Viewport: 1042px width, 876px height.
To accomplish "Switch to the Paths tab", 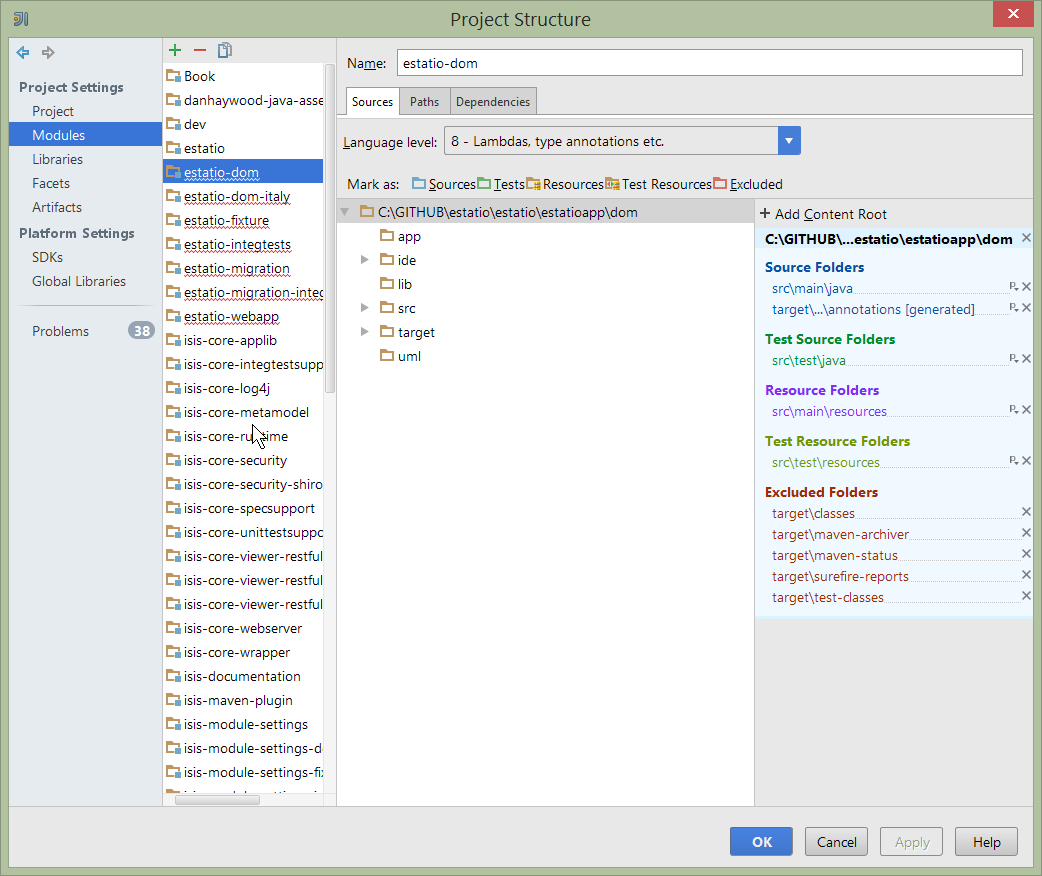I will tap(424, 102).
